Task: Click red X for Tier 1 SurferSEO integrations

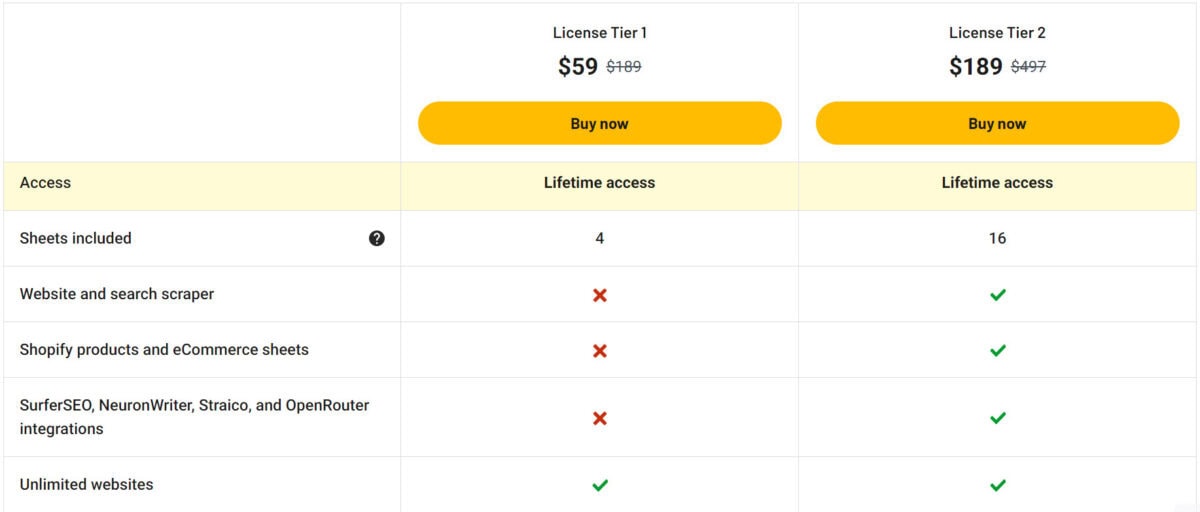Action: [x=600, y=418]
